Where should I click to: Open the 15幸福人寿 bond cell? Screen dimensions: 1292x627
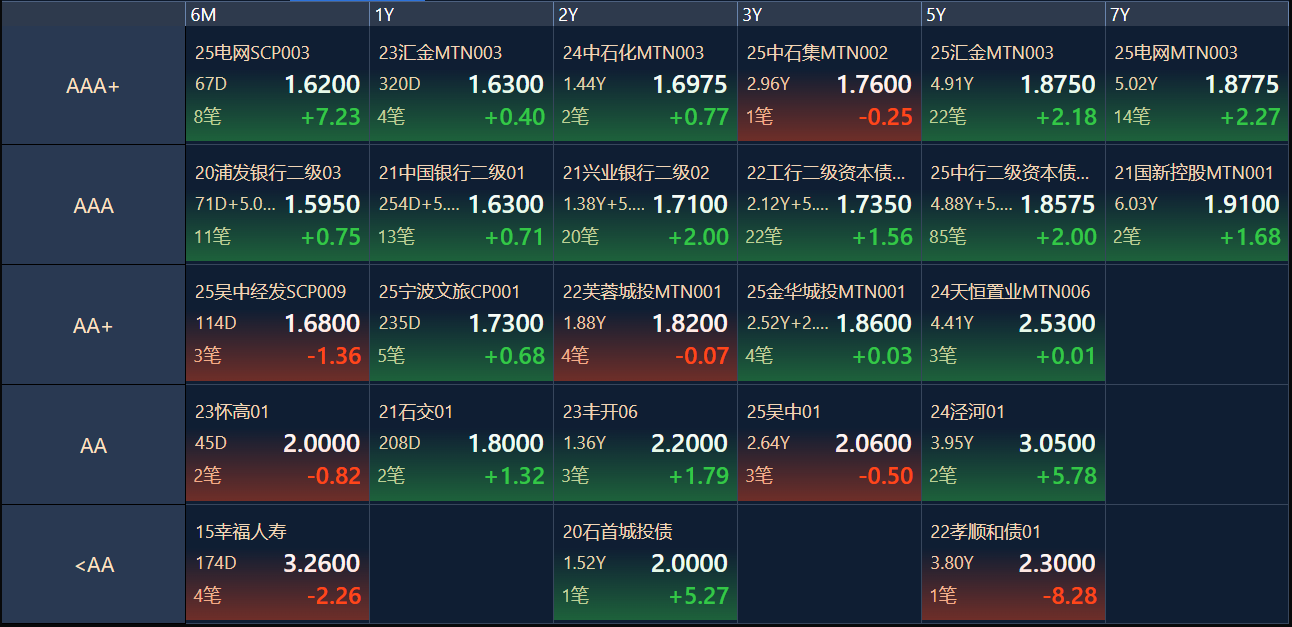pos(277,565)
